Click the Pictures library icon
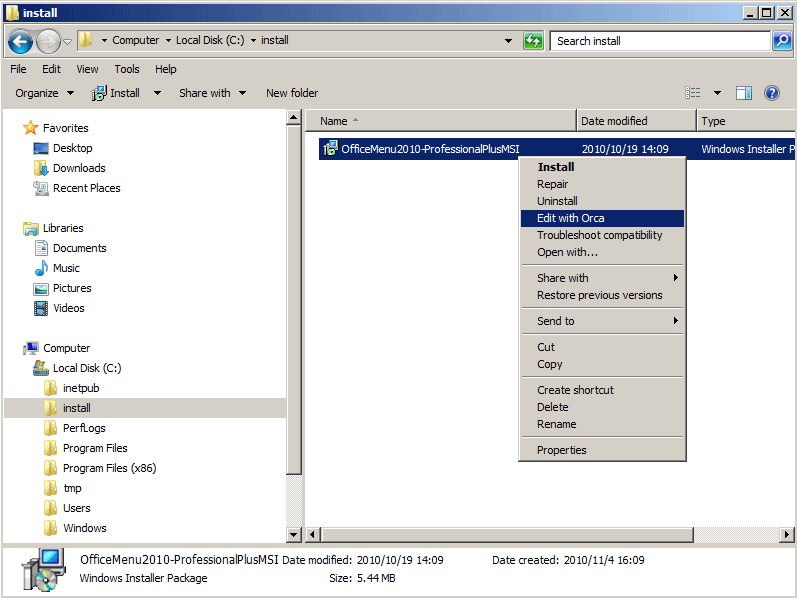Screen dimensions: 797x598 tap(41, 288)
